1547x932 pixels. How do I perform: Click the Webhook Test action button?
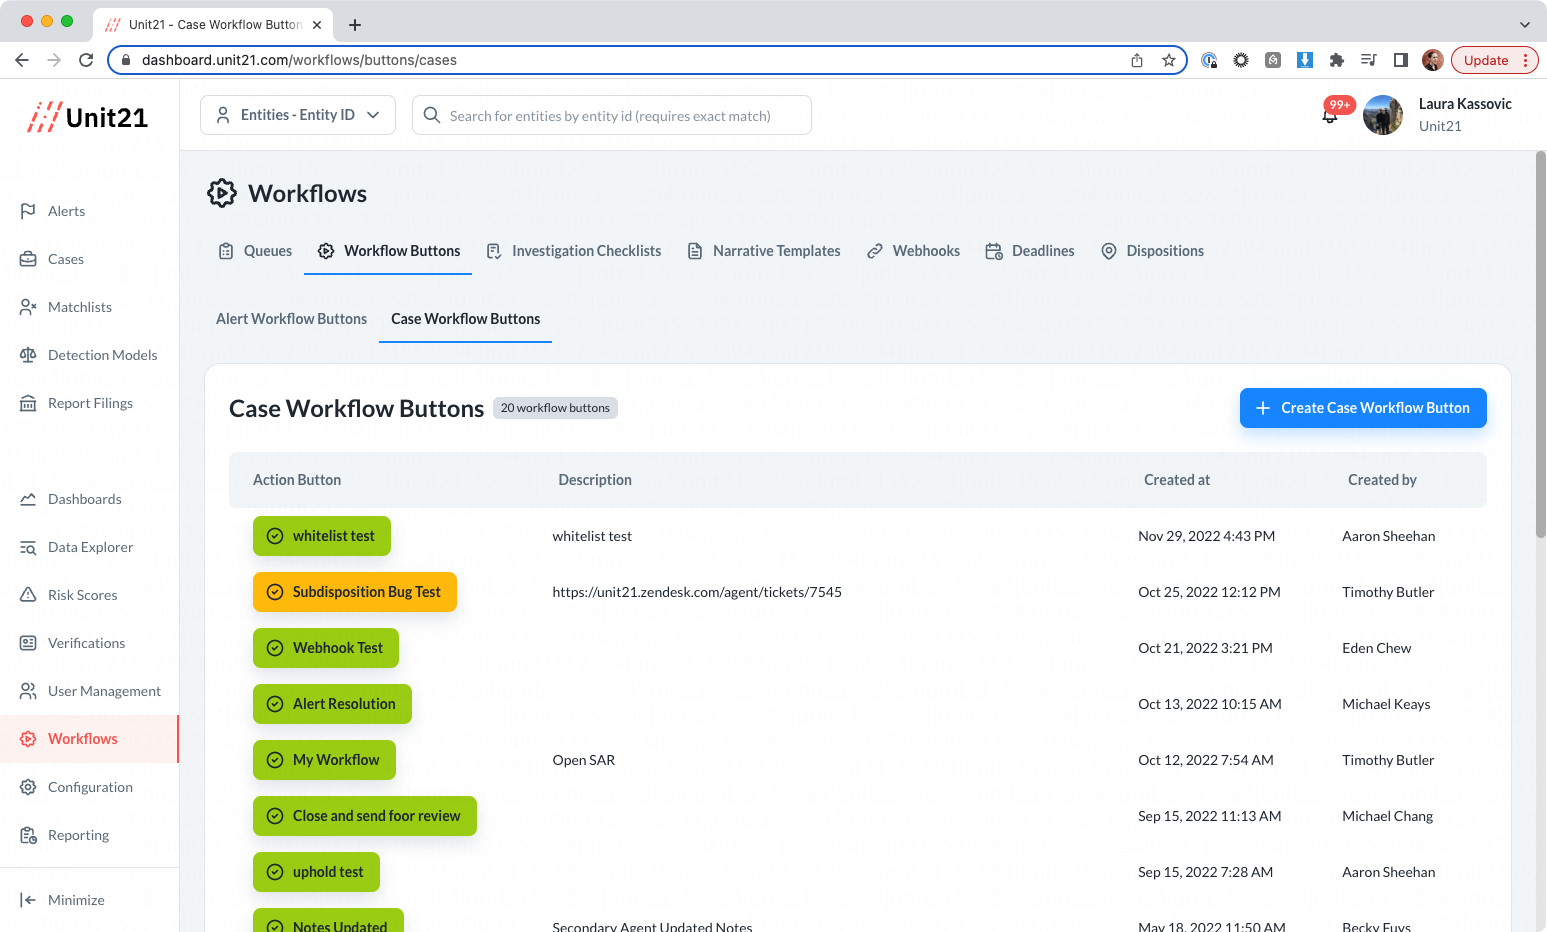pos(326,648)
